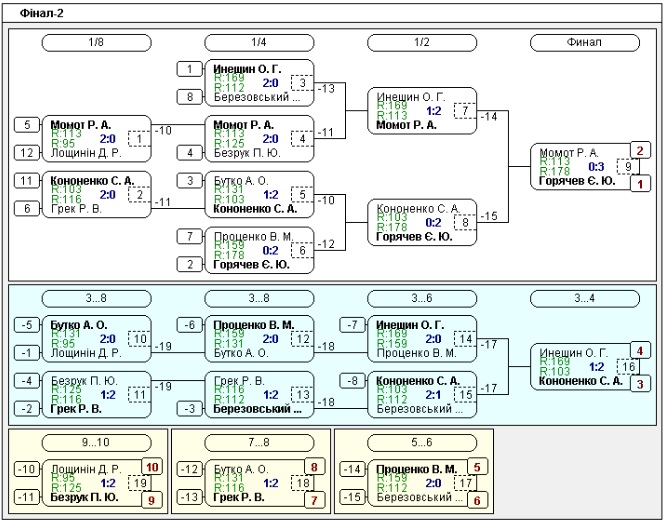The height and width of the screenshot is (521, 664).
Task: Click the 0:3 score in the final
Action: tap(596, 167)
